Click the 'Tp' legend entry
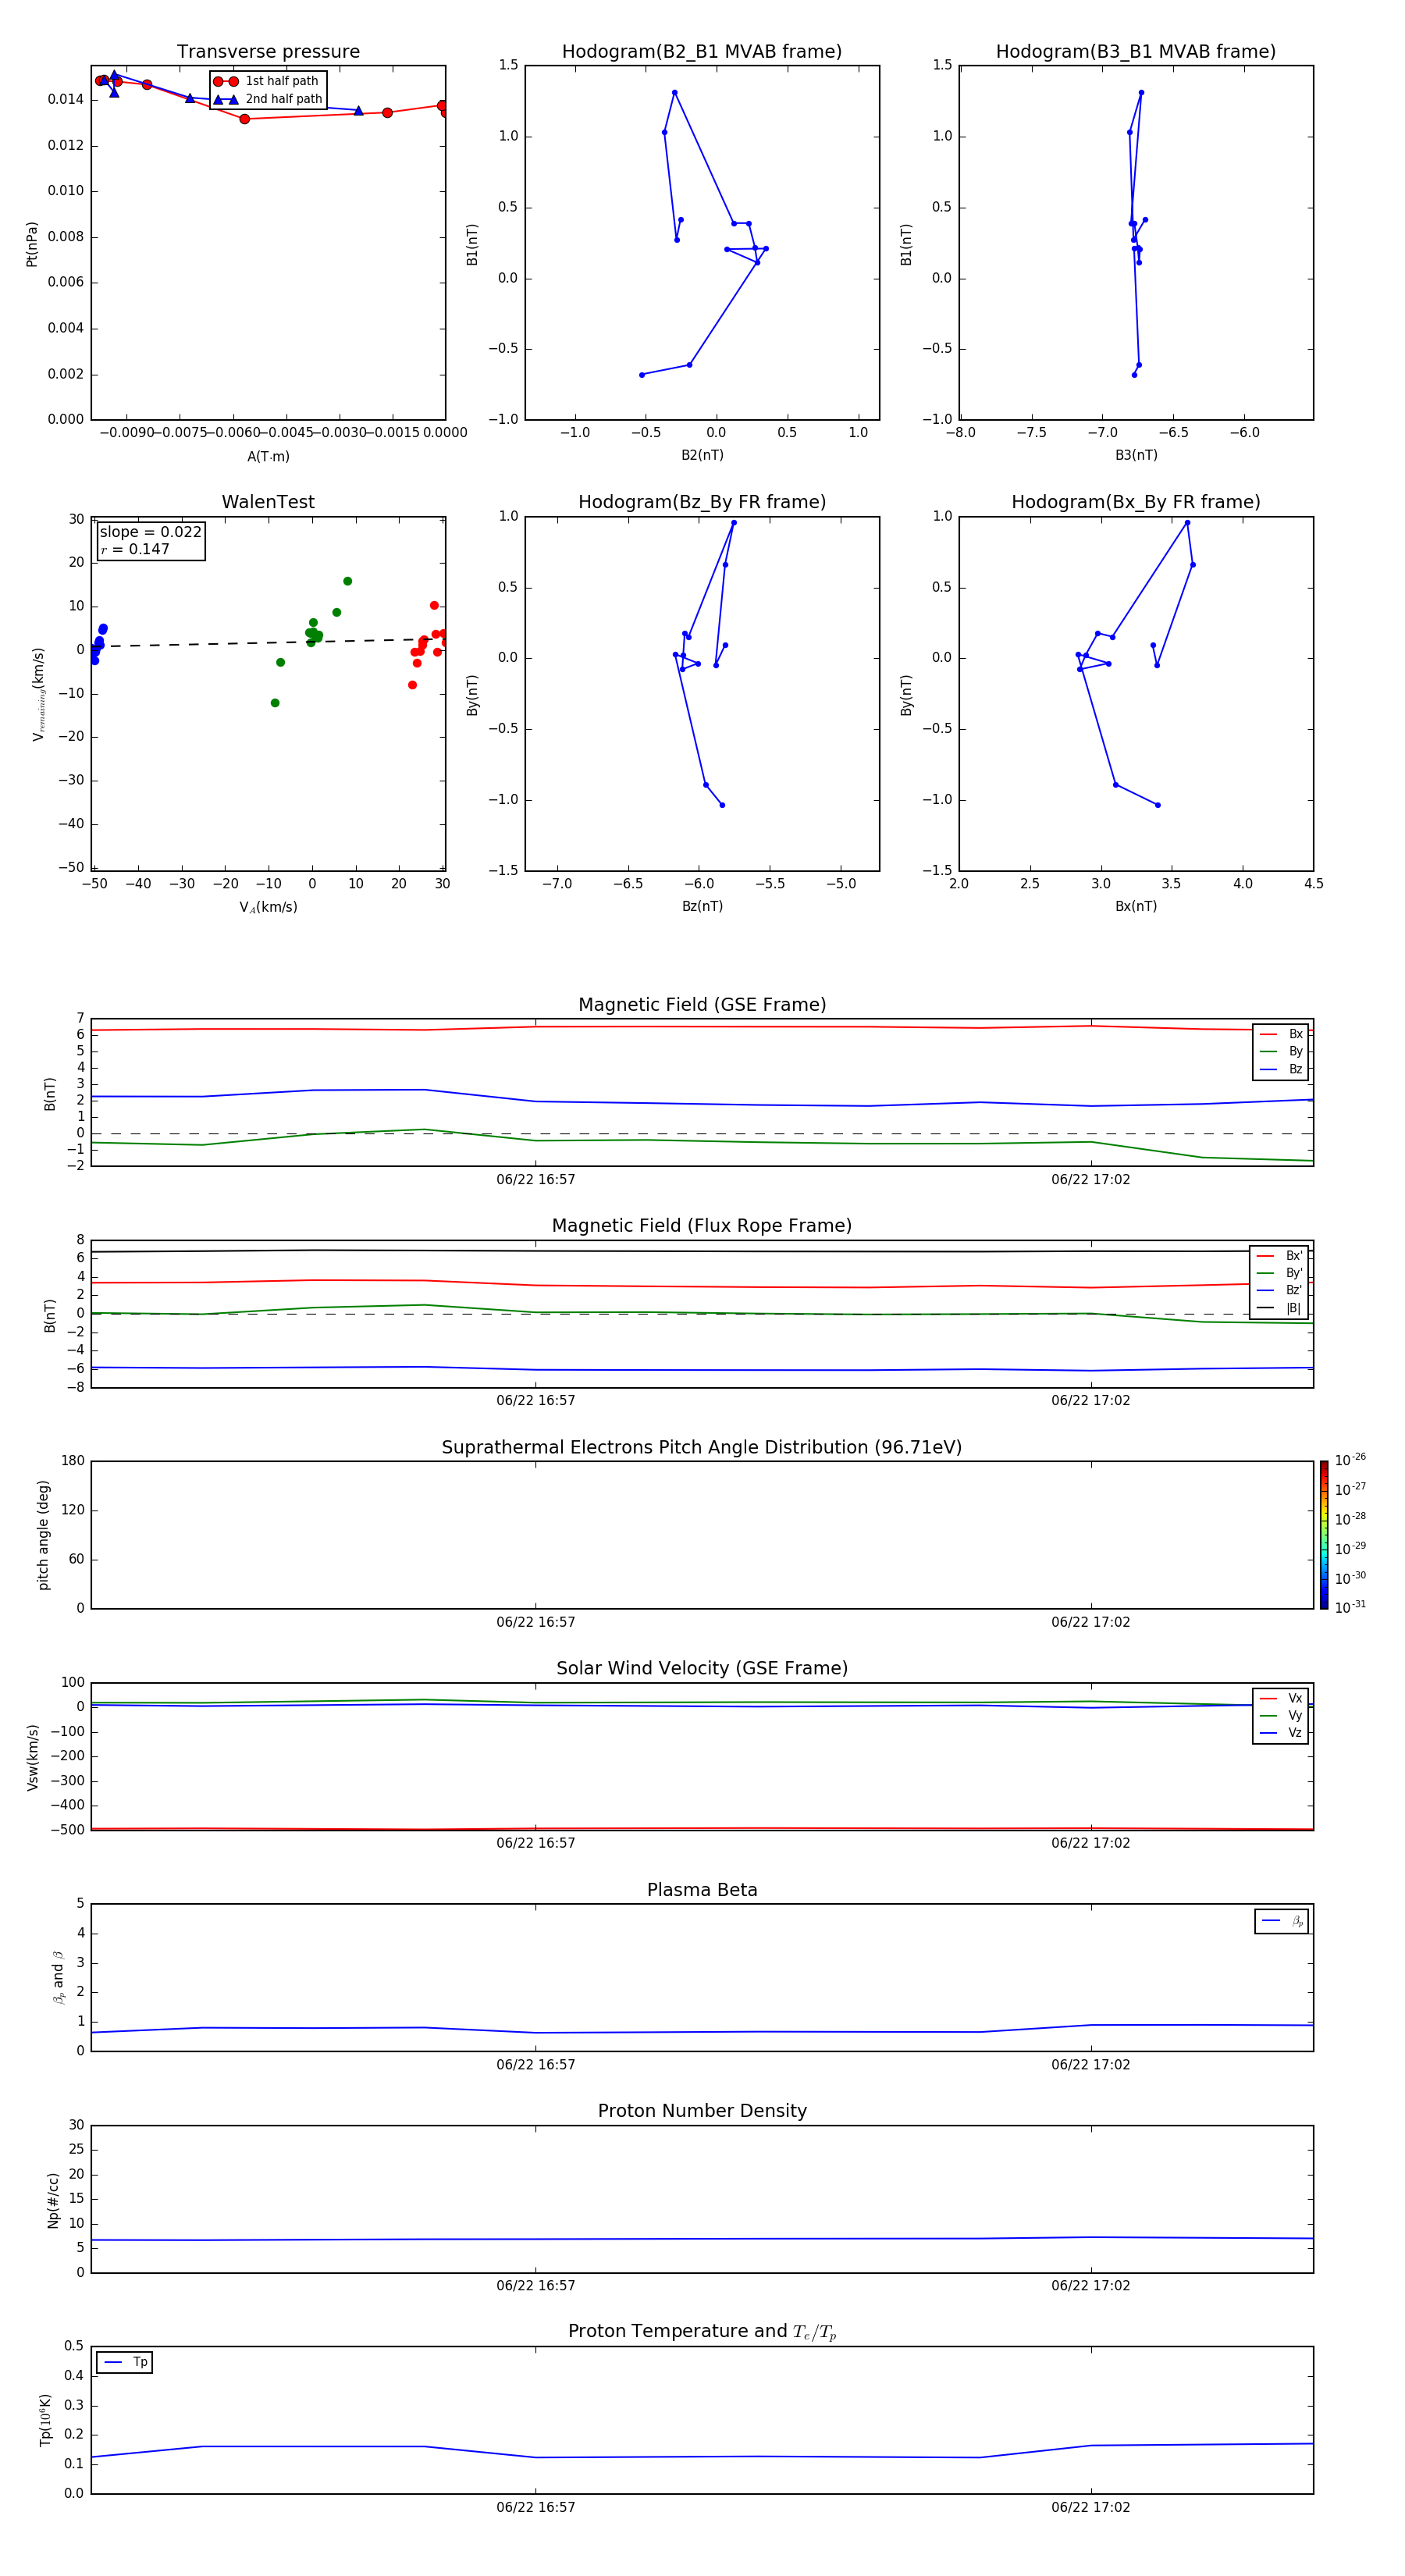 pyautogui.click(x=125, y=2362)
